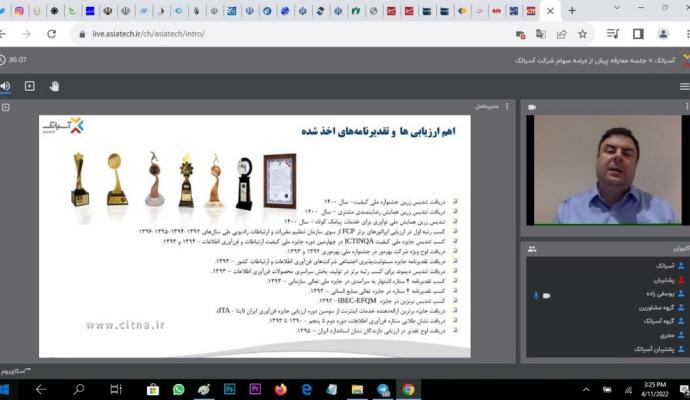Select attendee یوسفی زاده in user list
690x400 pixels.
click(658, 294)
